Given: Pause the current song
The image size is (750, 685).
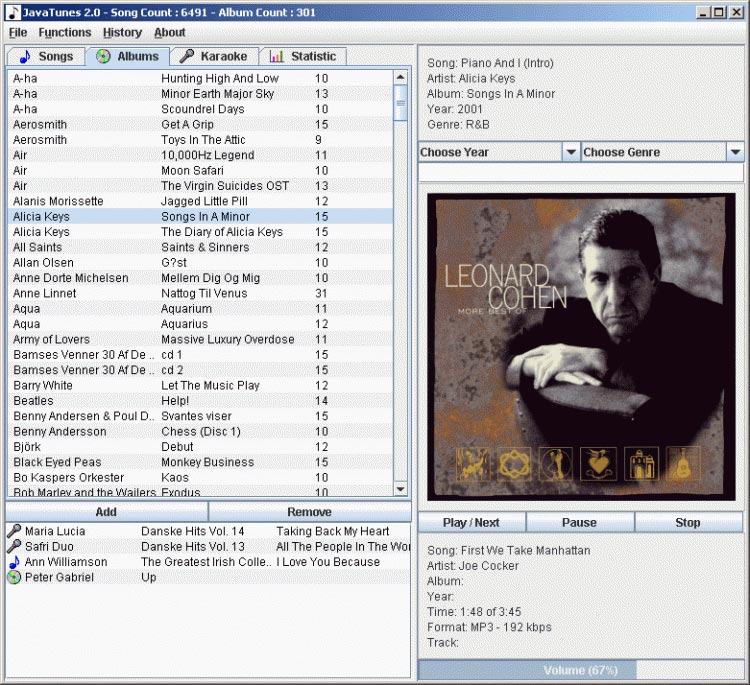Looking at the screenshot, I should coord(579,522).
